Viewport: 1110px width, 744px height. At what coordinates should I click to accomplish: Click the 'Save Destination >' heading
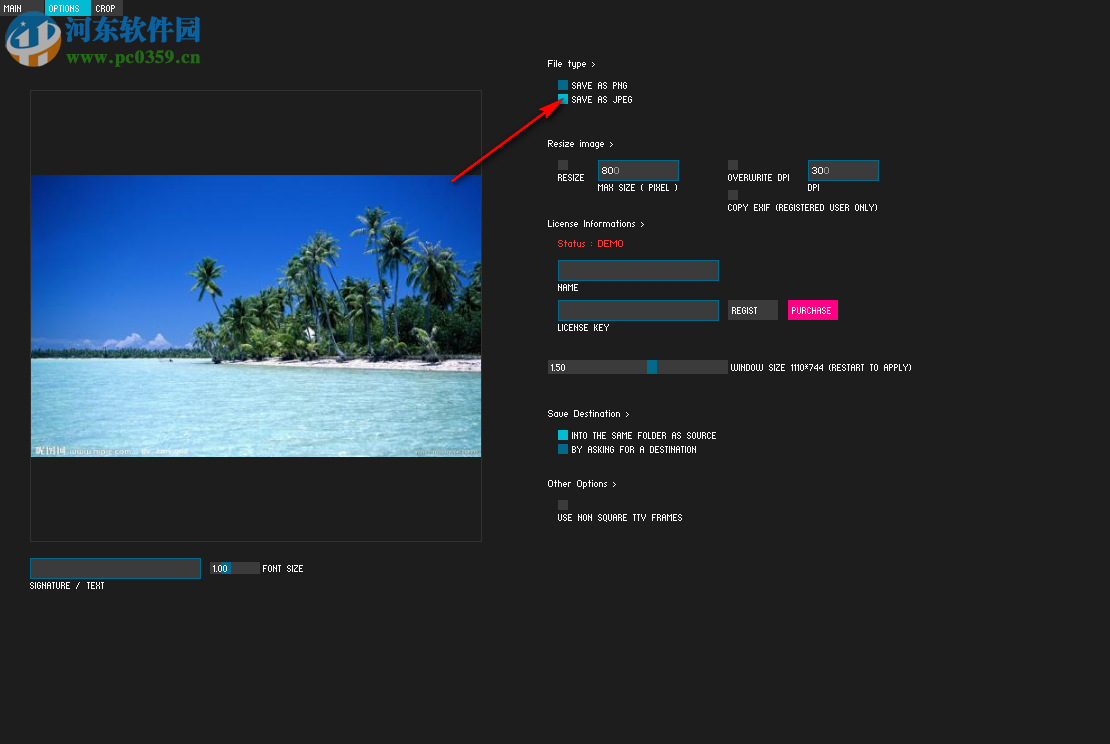[588, 413]
